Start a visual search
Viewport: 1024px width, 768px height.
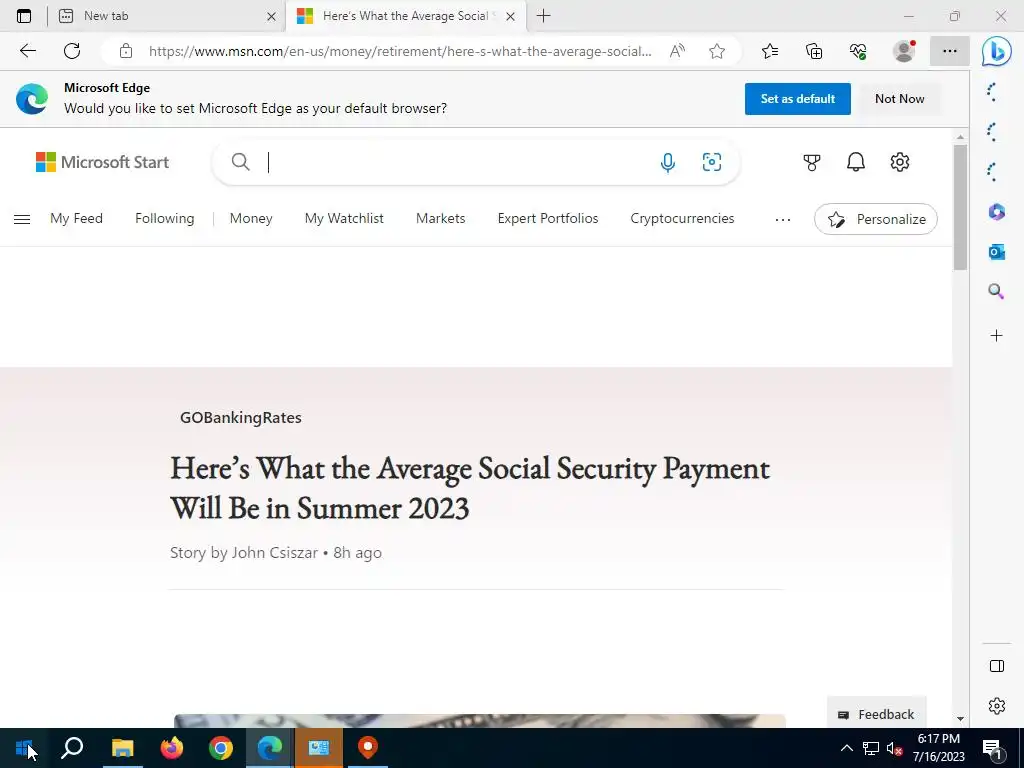point(712,162)
